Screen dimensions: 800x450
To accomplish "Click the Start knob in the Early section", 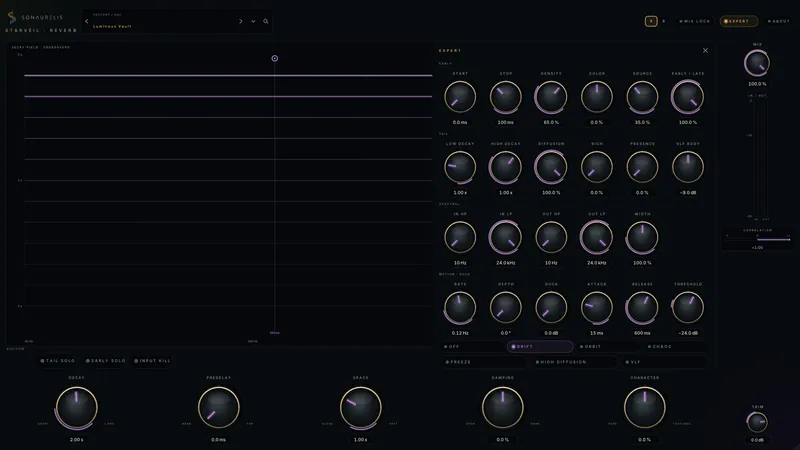I will click(460, 97).
